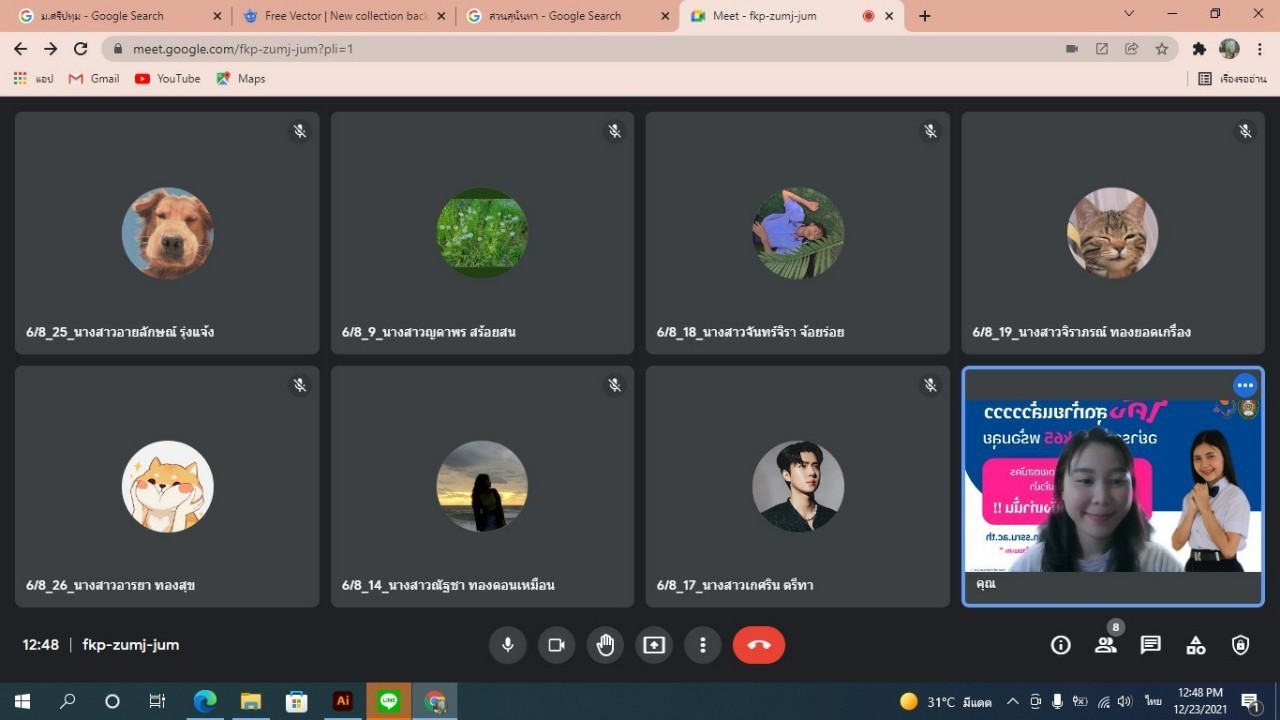Toggle the camera on or off
1280x720 pixels.
[556, 645]
